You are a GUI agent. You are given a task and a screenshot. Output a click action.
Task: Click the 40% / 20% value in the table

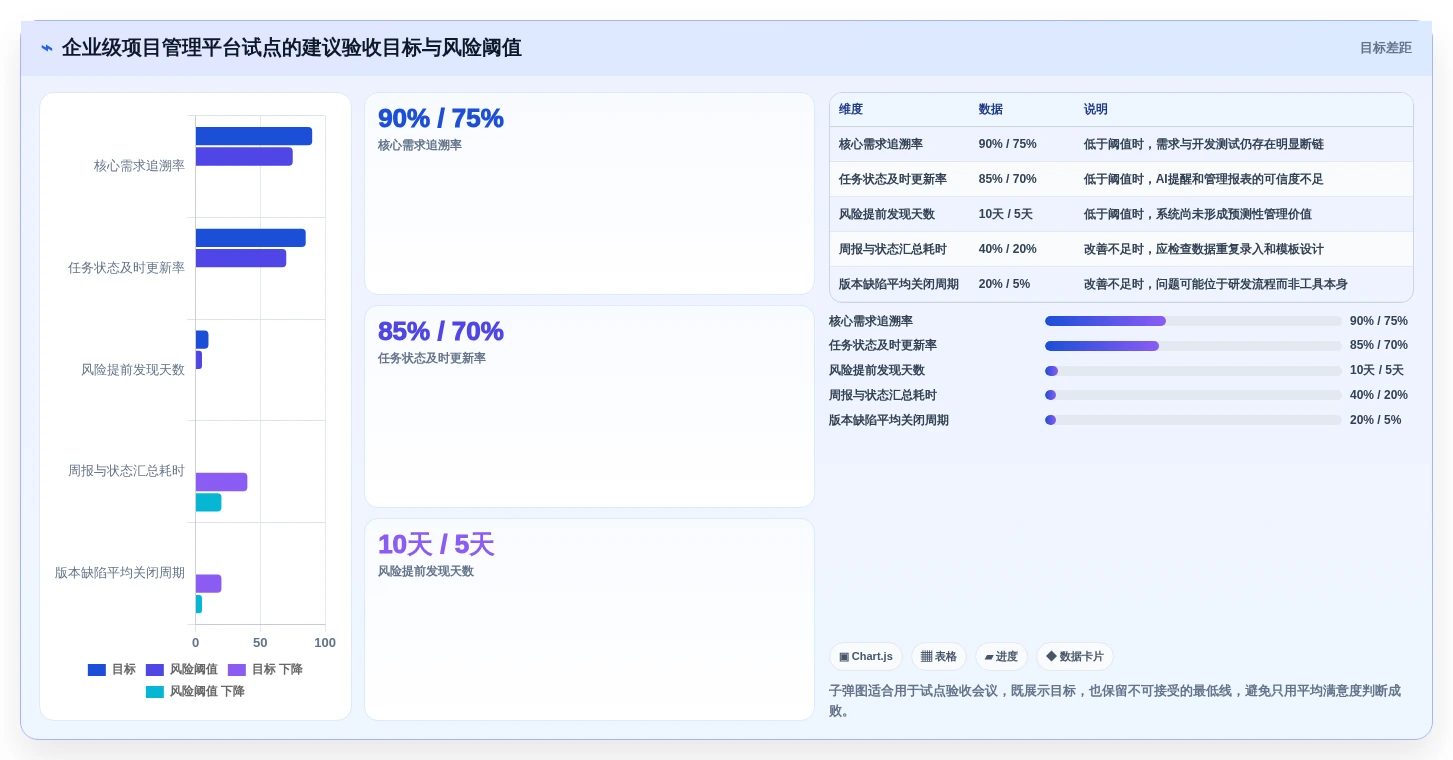[x=1008, y=249]
